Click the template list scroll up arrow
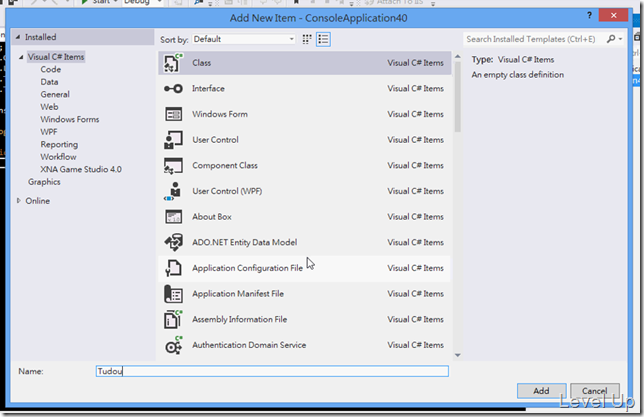 [458, 56]
